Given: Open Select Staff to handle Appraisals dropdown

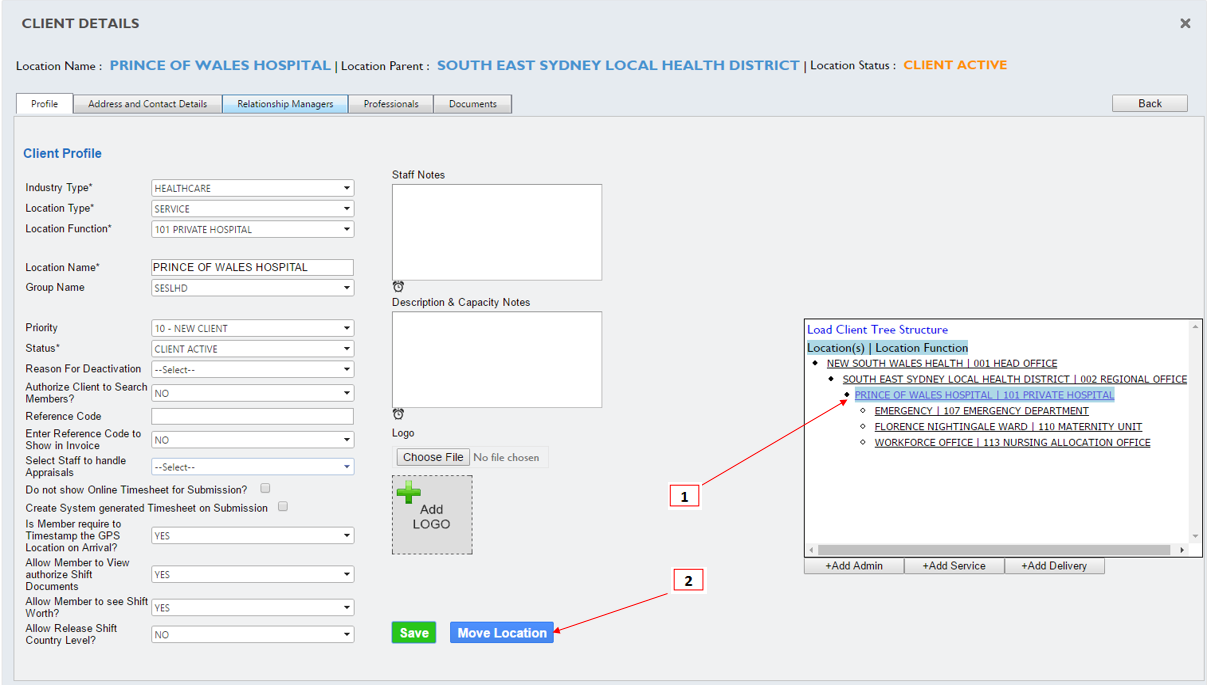Looking at the screenshot, I should [253, 467].
